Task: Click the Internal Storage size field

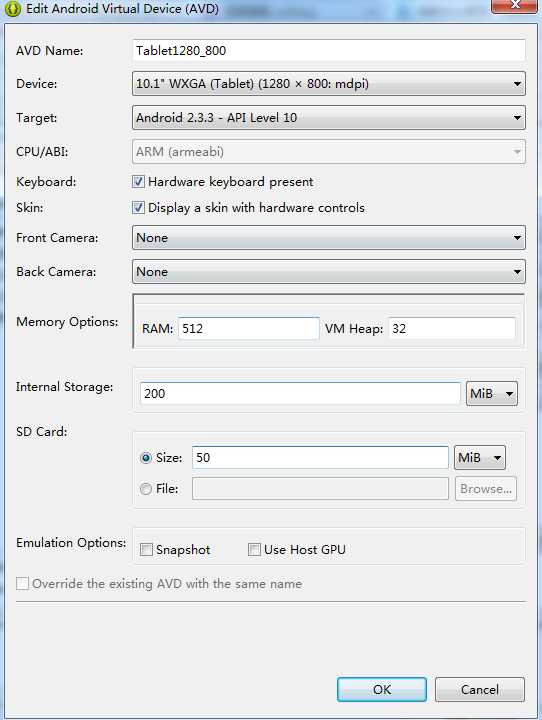Action: (x=299, y=394)
